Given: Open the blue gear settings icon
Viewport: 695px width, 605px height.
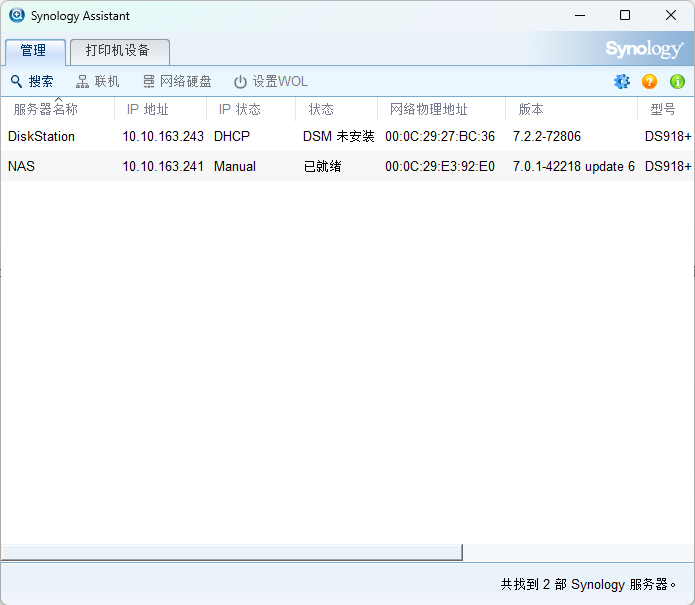Looking at the screenshot, I should (621, 82).
